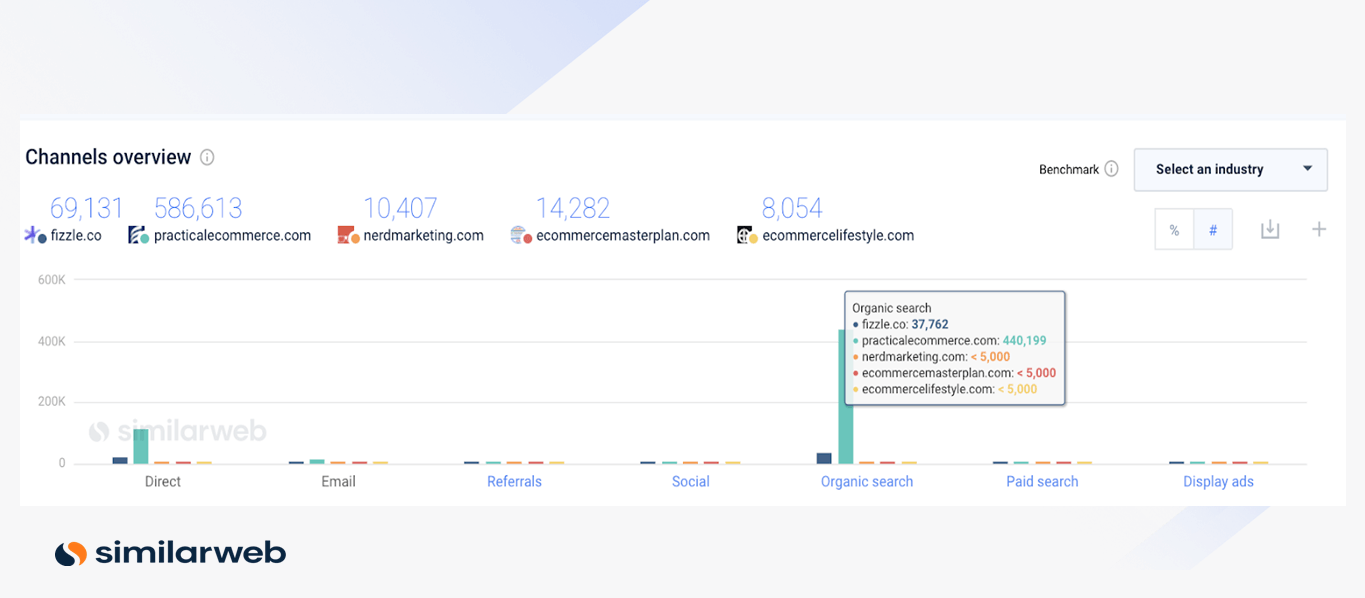Click the nerdmarketing.com favicon
The width and height of the screenshot is (1365, 598).
tap(348, 236)
